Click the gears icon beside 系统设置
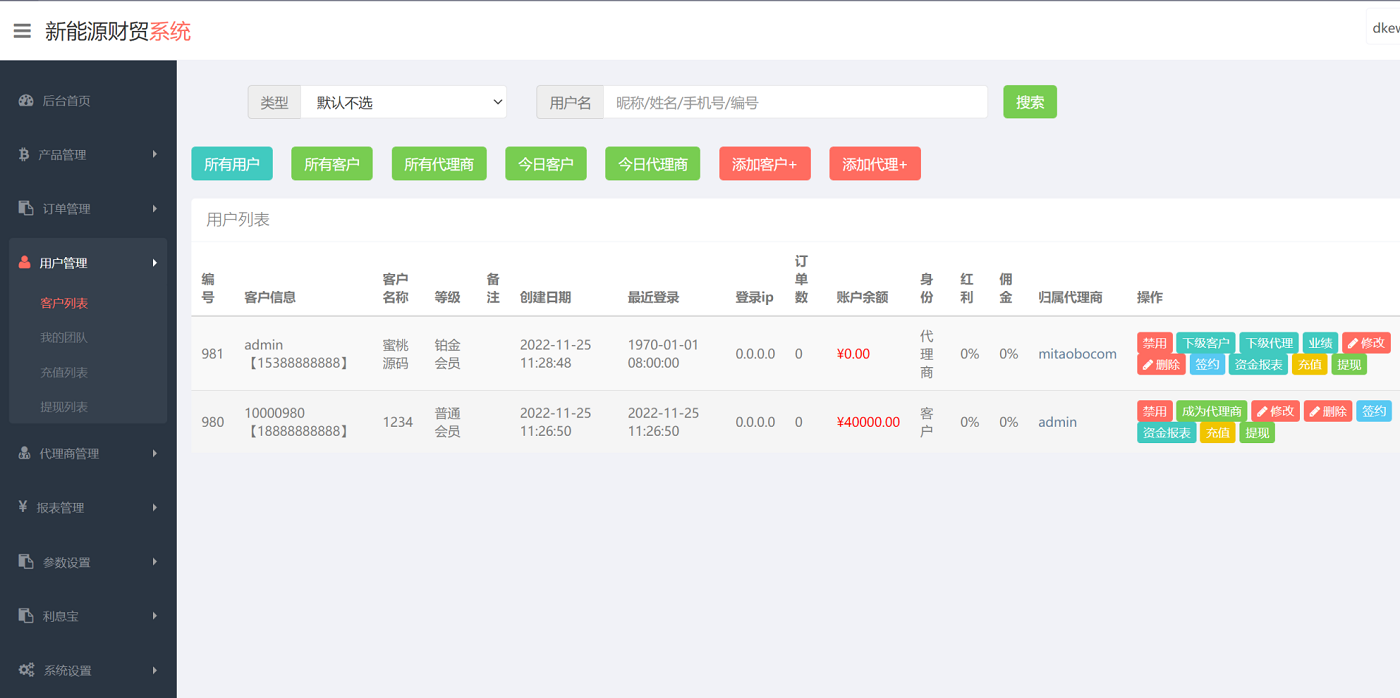Screen dimensions: 1400x698 (x=26, y=670)
